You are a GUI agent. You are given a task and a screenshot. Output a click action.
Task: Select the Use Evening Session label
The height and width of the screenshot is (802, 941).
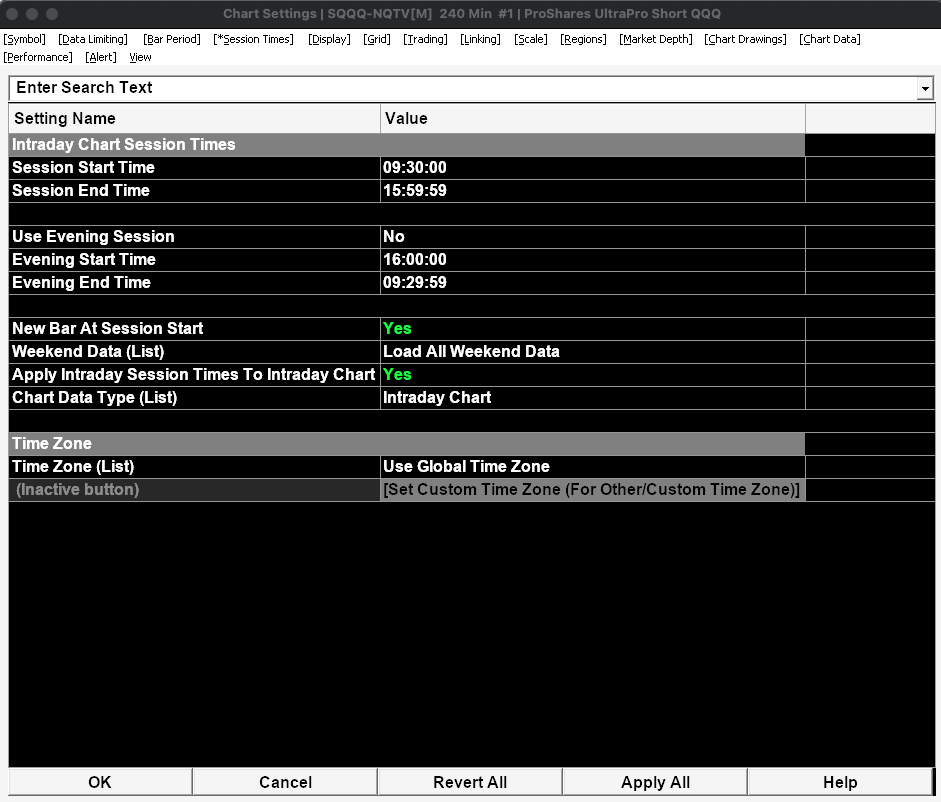[x=194, y=237]
